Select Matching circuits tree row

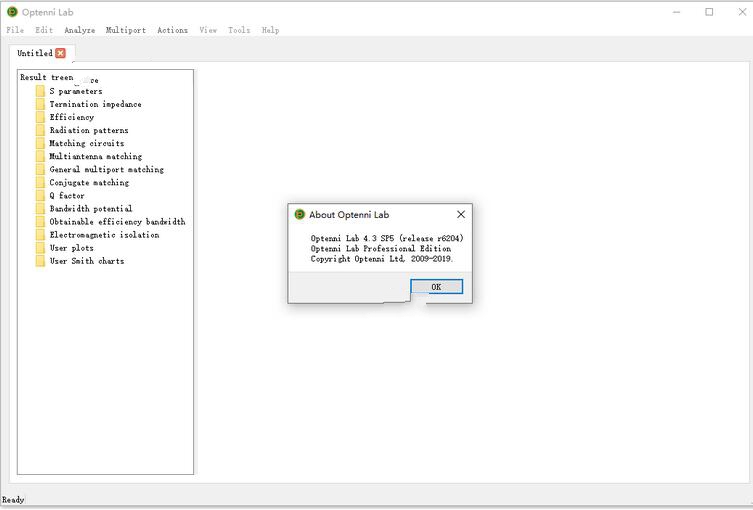click(x=87, y=143)
